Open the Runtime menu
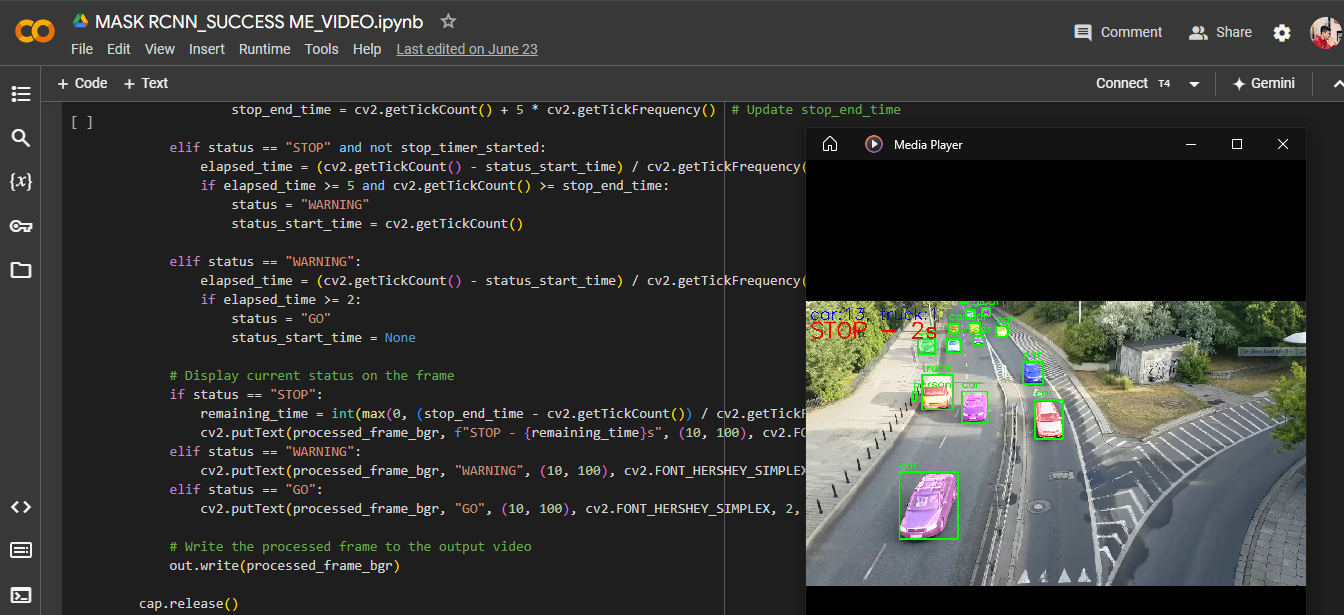This screenshot has height=615, width=1344. pos(264,49)
